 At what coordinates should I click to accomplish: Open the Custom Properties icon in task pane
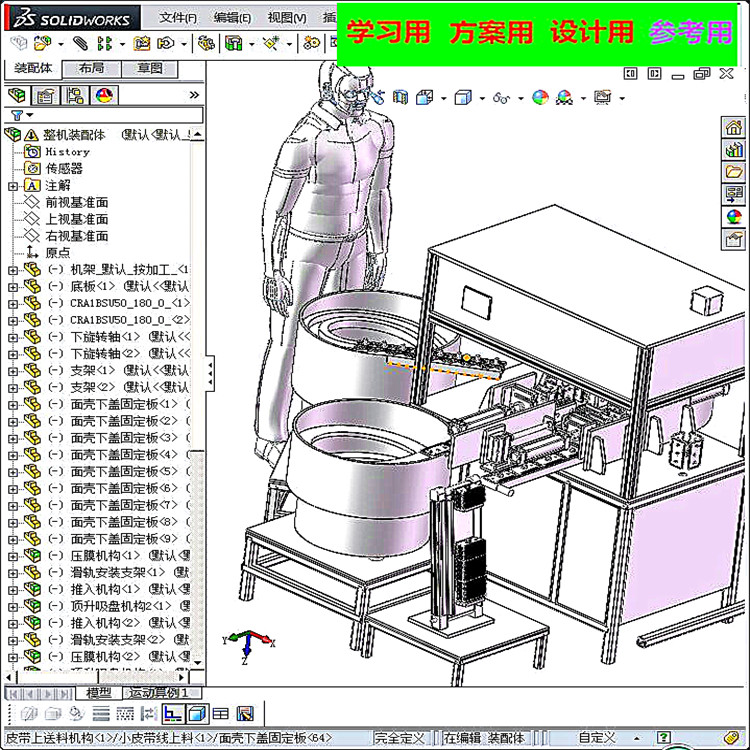(734, 239)
